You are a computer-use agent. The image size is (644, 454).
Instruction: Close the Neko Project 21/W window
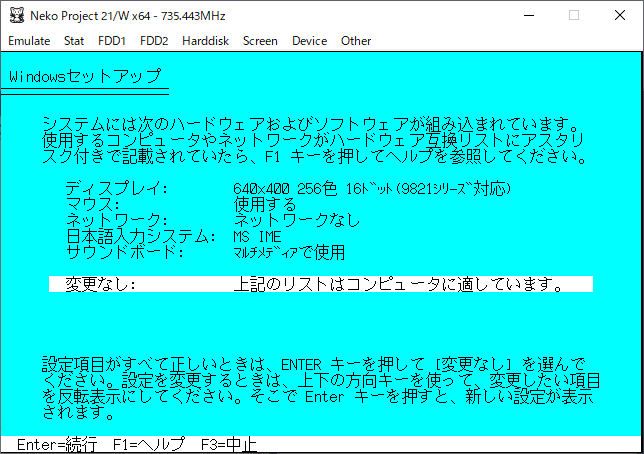[x=620, y=16]
